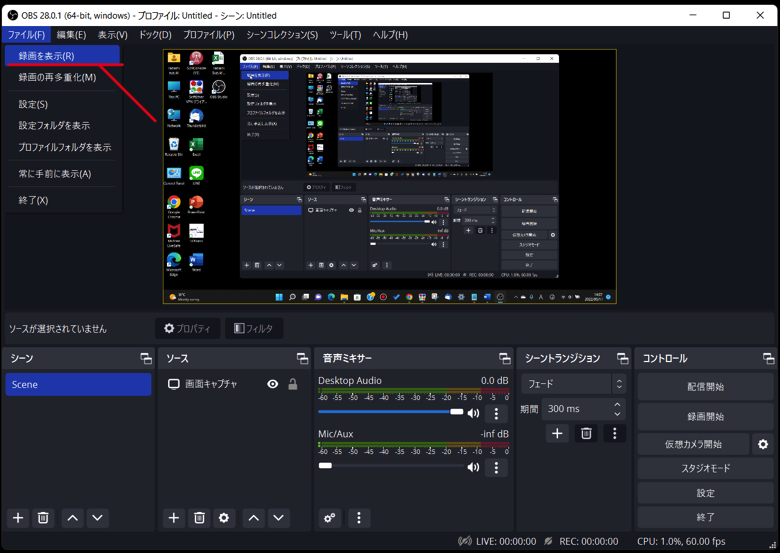Undock the コントロール panel with its popout icon
The height and width of the screenshot is (553, 780).
pos(768,358)
